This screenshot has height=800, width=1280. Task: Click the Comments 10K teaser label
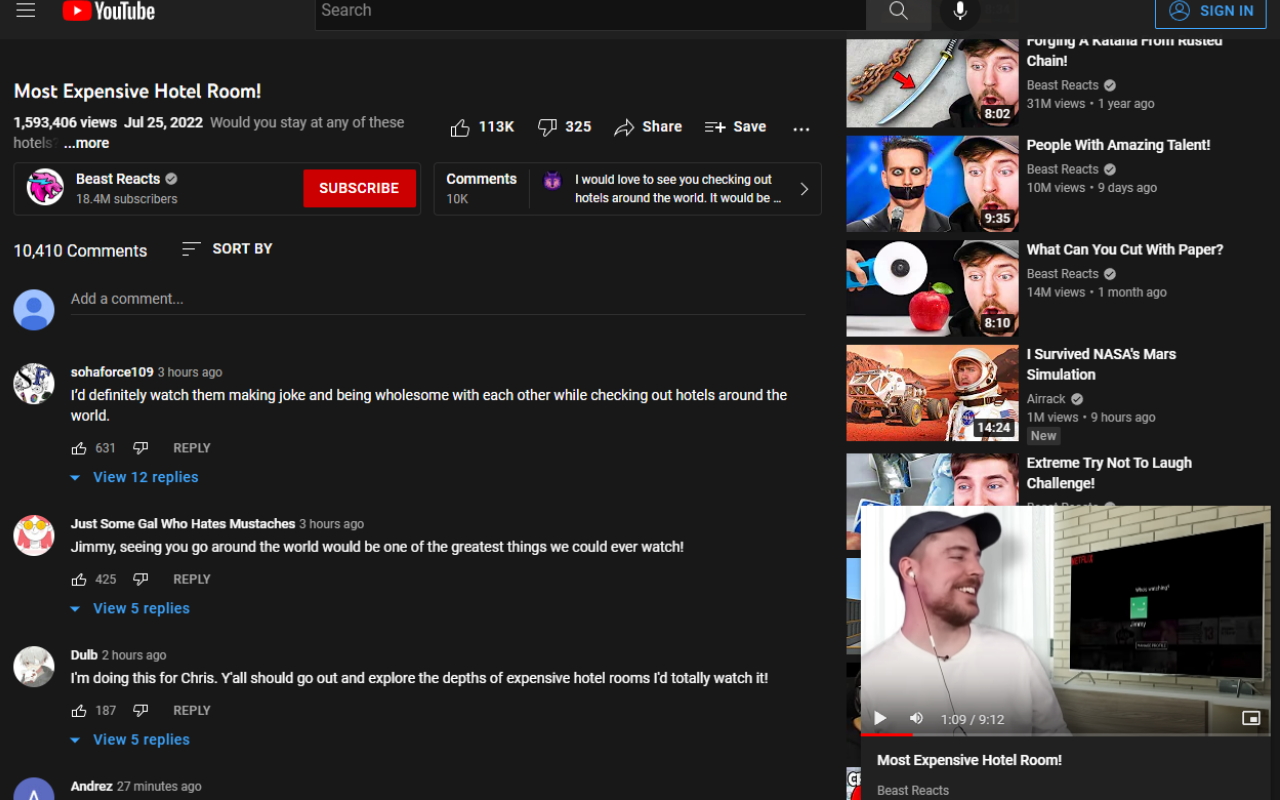coord(481,188)
